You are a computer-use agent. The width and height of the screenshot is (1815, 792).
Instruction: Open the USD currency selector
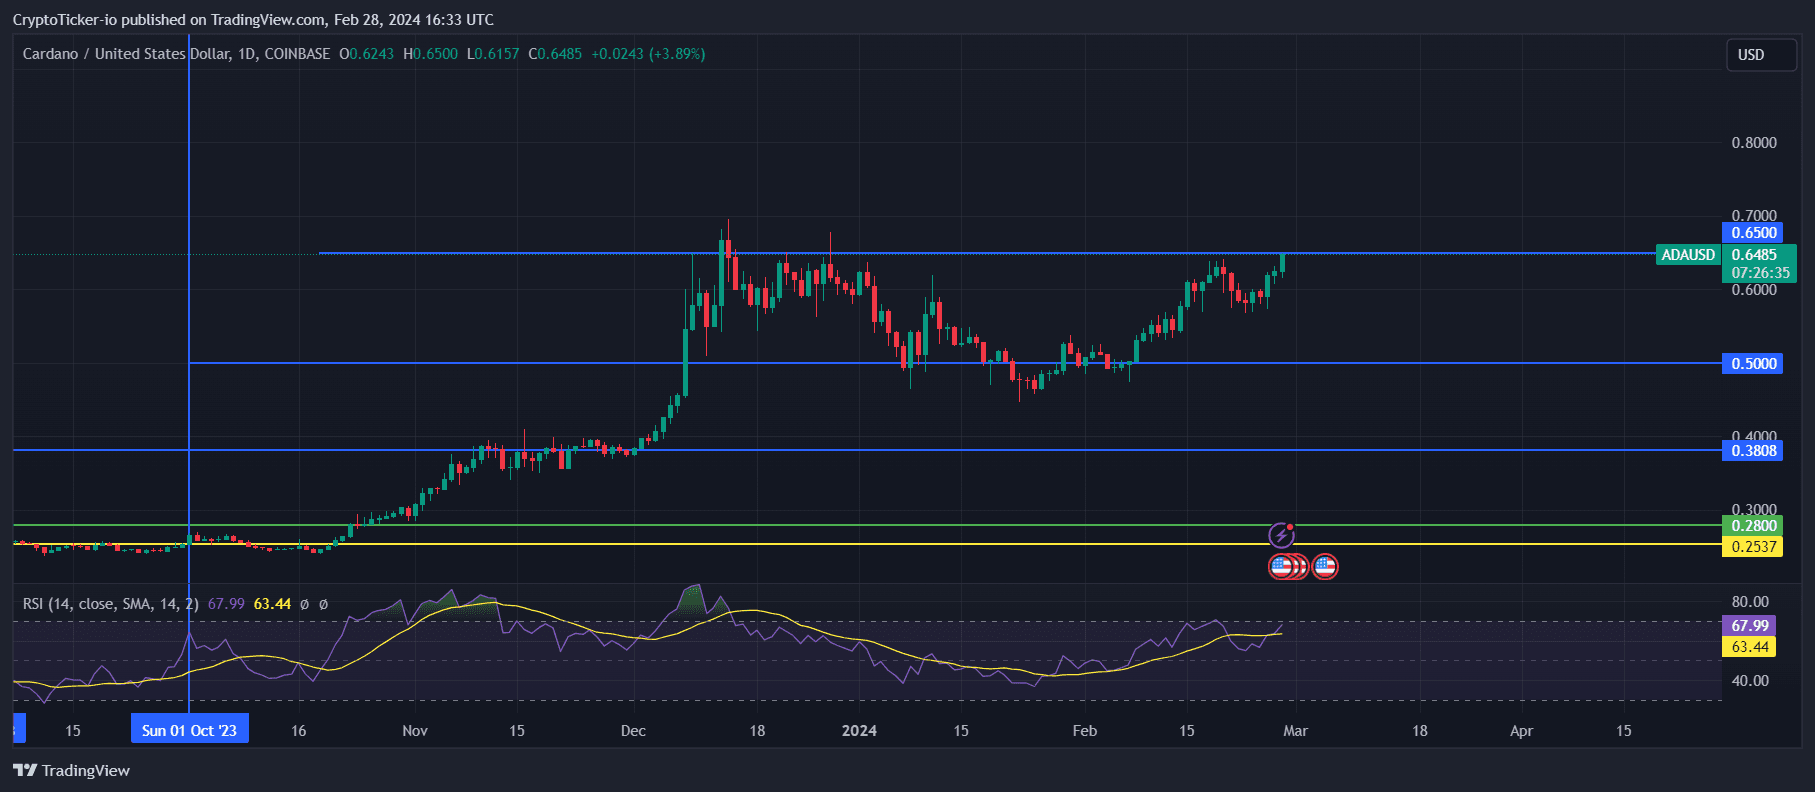[x=1760, y=55]
